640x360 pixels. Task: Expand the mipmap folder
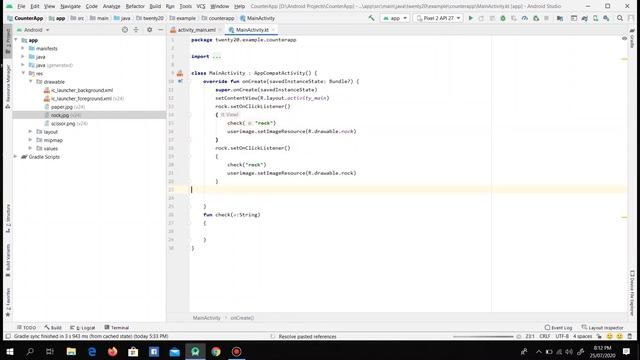pos(30,140)
